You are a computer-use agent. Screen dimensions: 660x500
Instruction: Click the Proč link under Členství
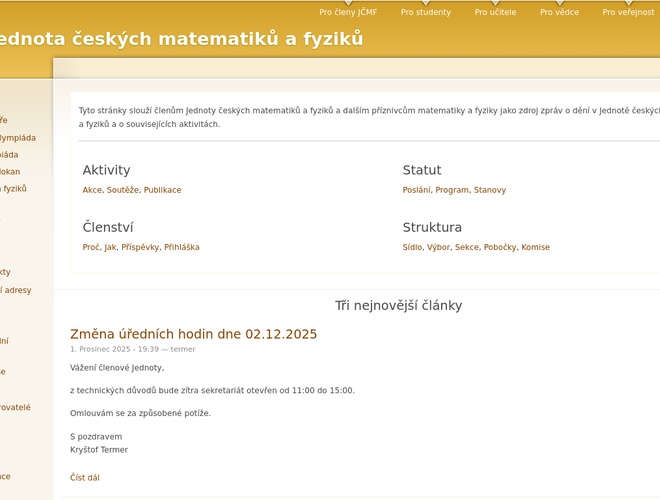click(x=91, y=247)
